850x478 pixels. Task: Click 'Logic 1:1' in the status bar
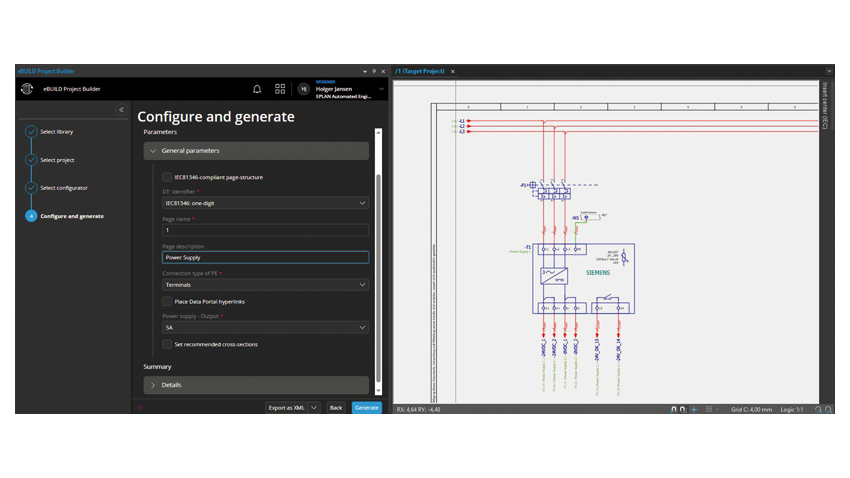coord(792,410)
